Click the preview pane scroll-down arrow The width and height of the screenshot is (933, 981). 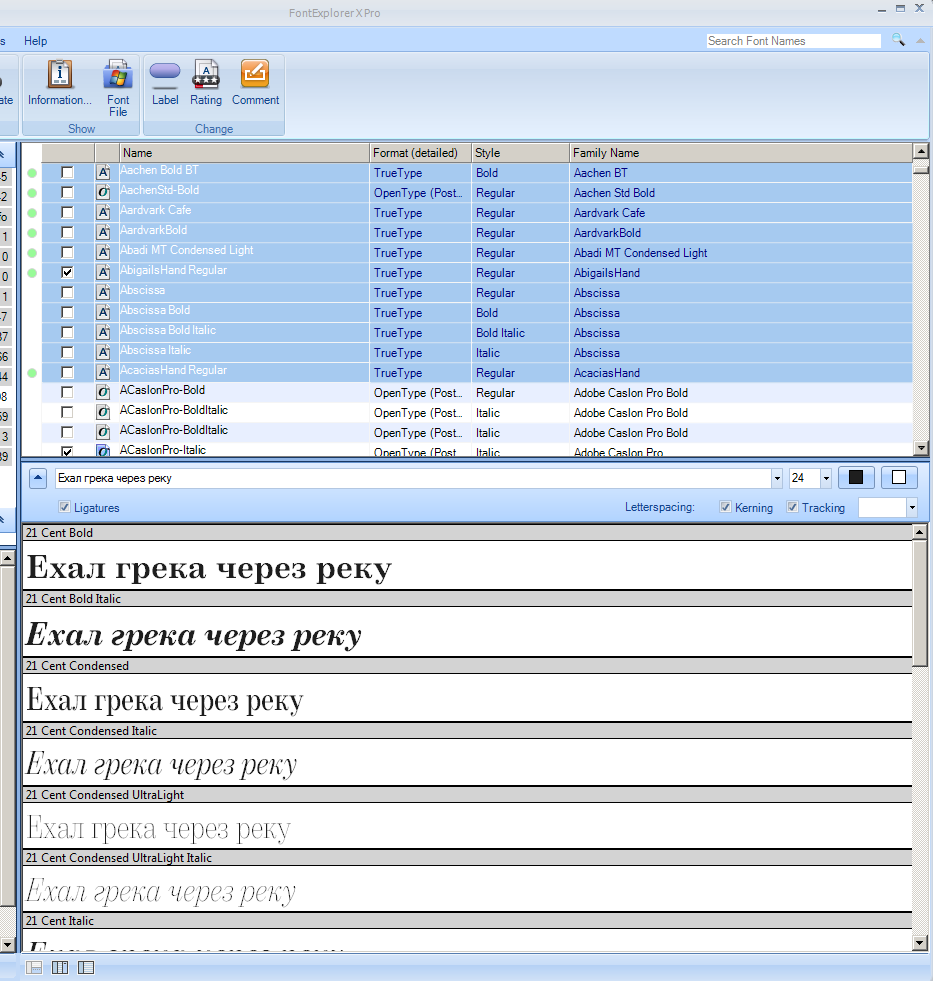[x=920, y=943]
